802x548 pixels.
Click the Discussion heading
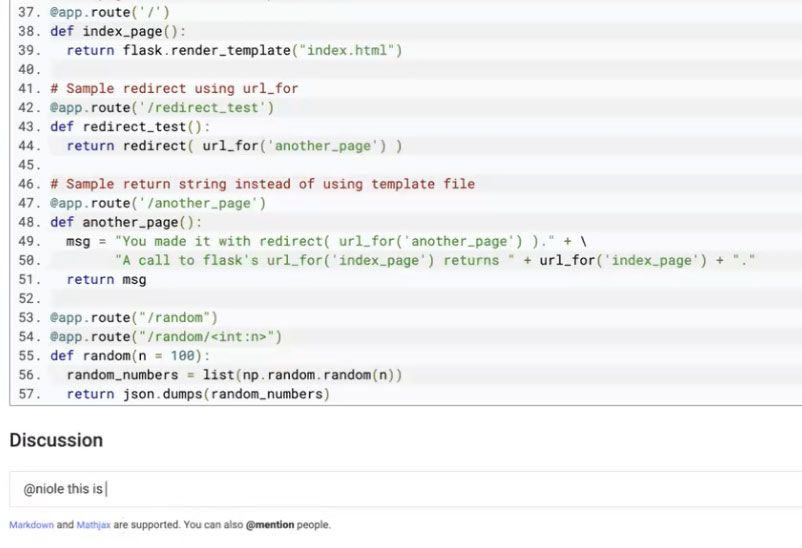tap(56, 440)
